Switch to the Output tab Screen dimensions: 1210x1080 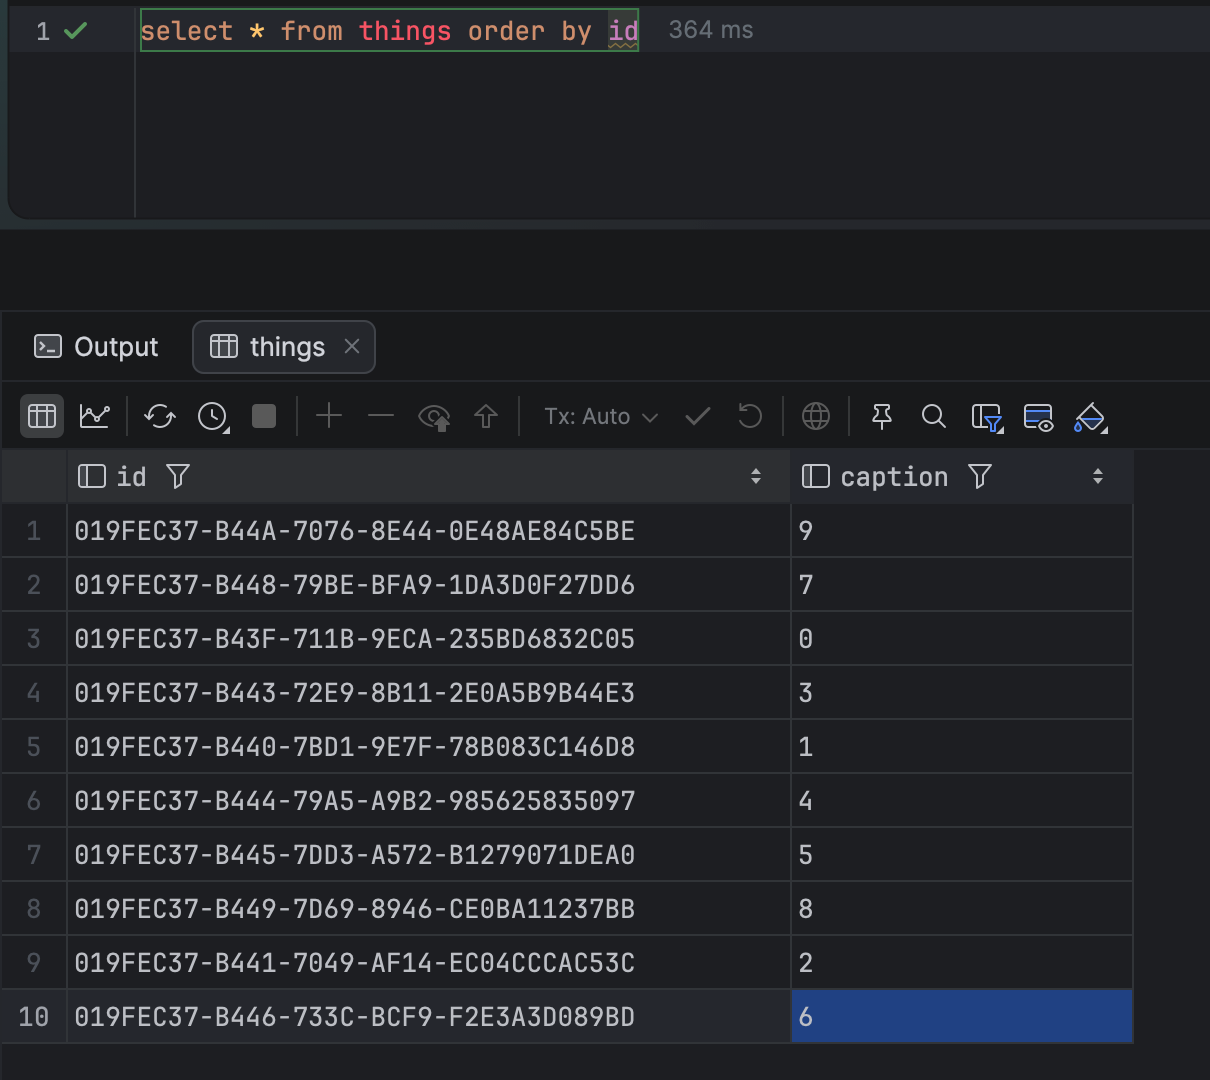pos(96,347)
